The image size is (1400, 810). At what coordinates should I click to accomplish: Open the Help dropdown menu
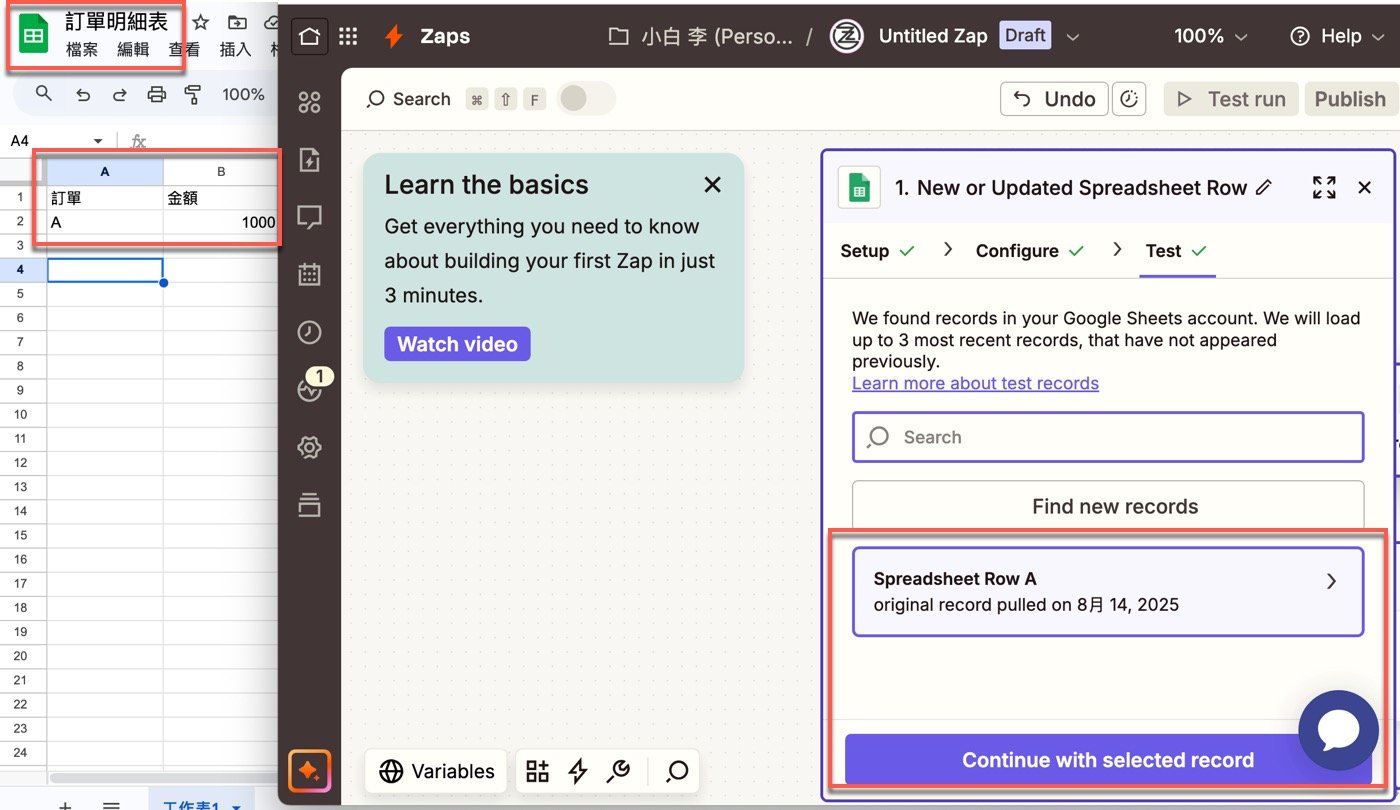point(1335,36)
